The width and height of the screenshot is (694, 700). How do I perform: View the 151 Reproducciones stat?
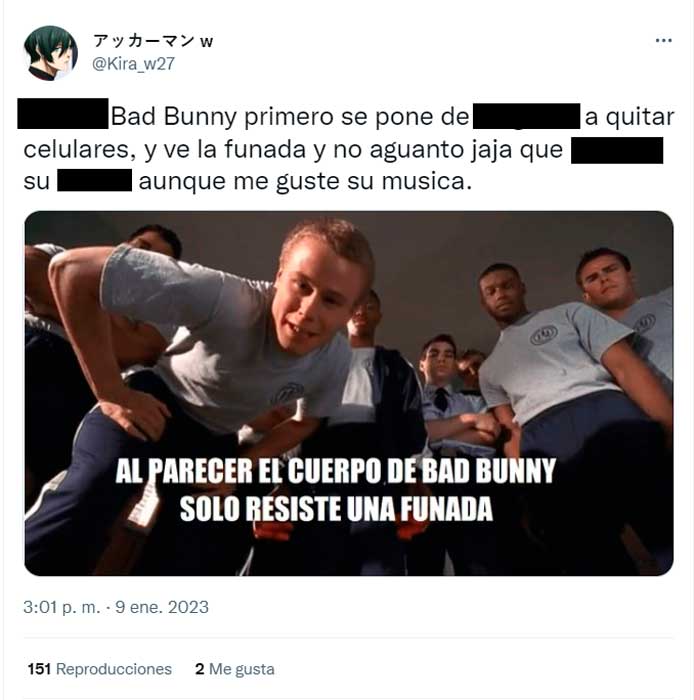click(100, 669)
